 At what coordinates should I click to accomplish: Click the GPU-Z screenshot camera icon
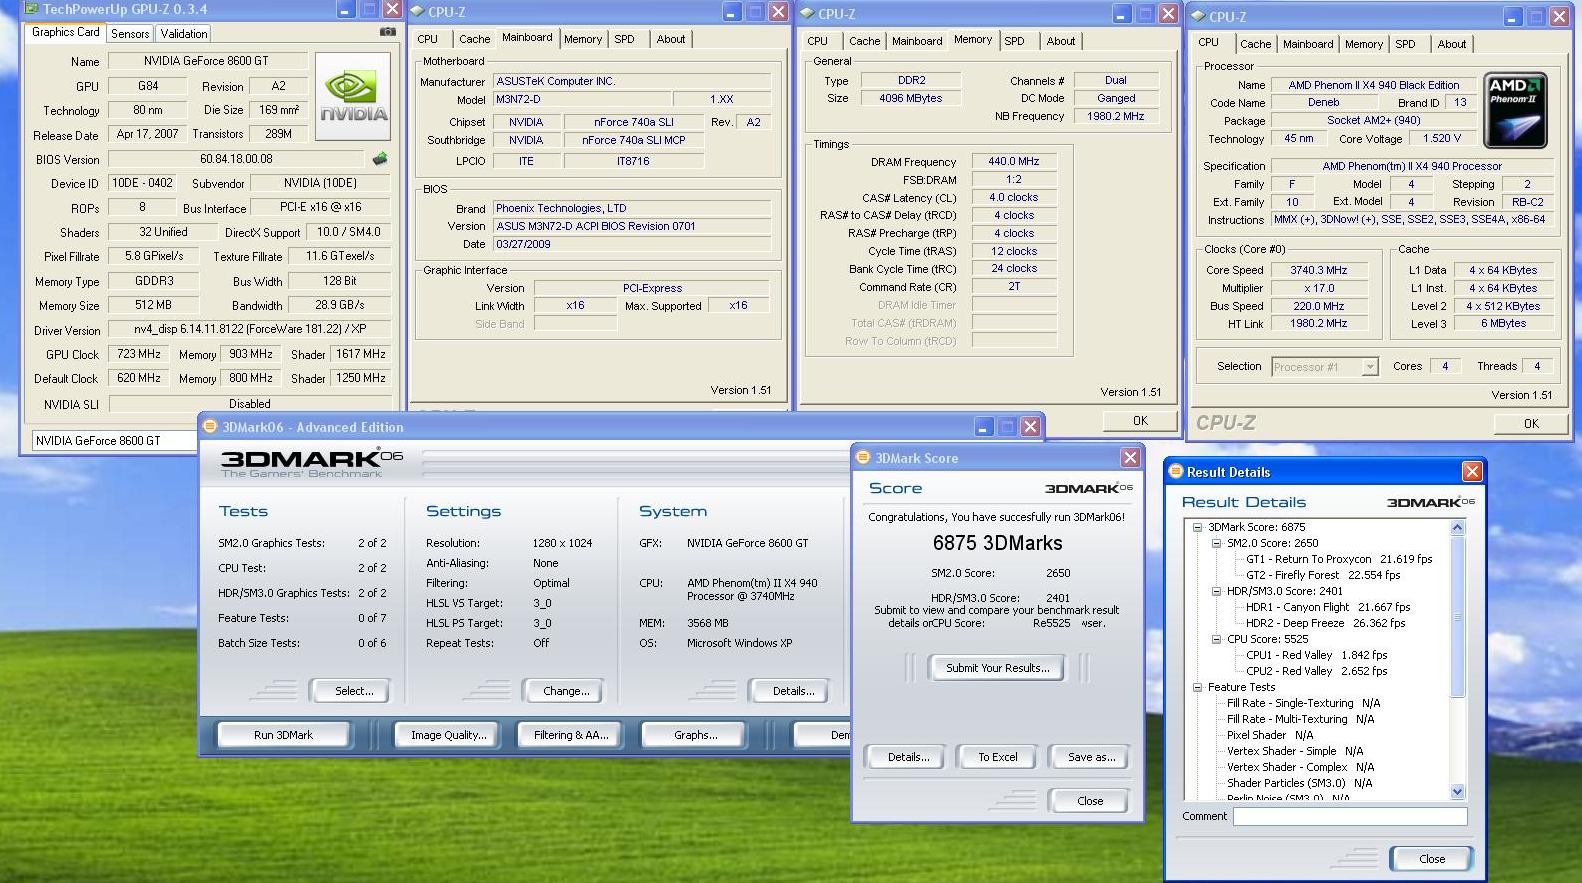[388, 32]
